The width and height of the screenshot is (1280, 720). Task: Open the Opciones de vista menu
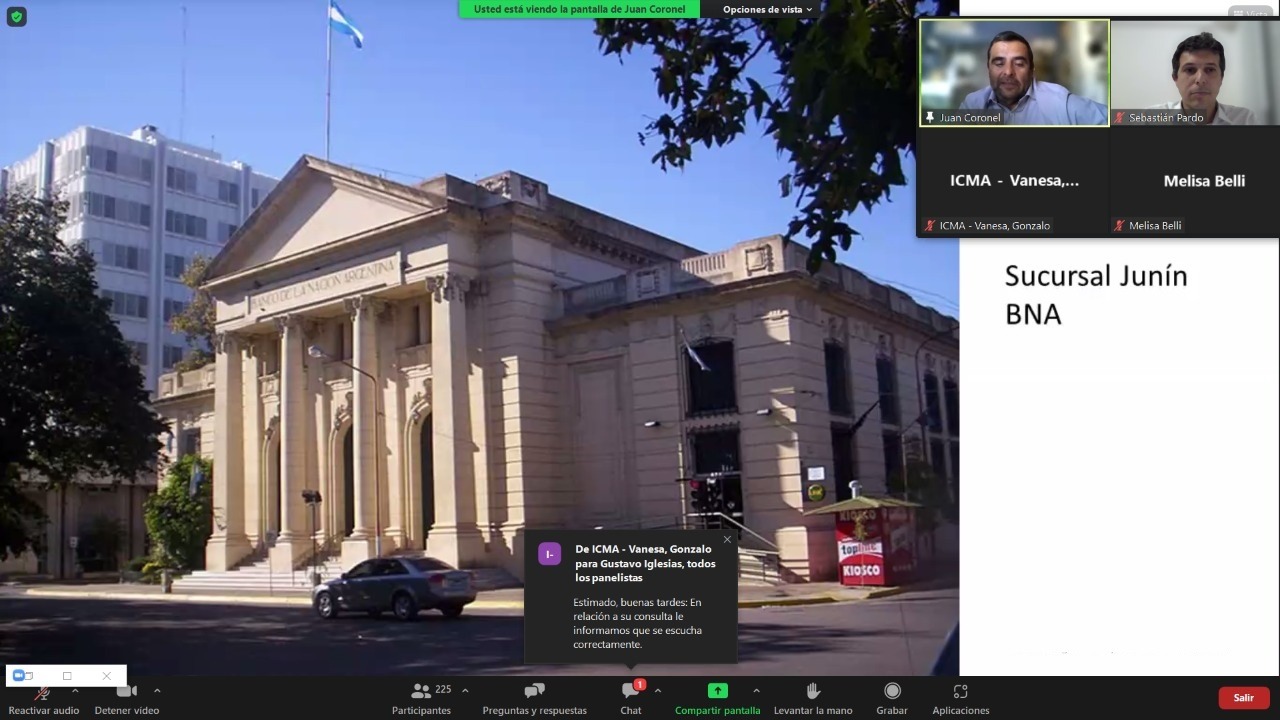[767, 9]
